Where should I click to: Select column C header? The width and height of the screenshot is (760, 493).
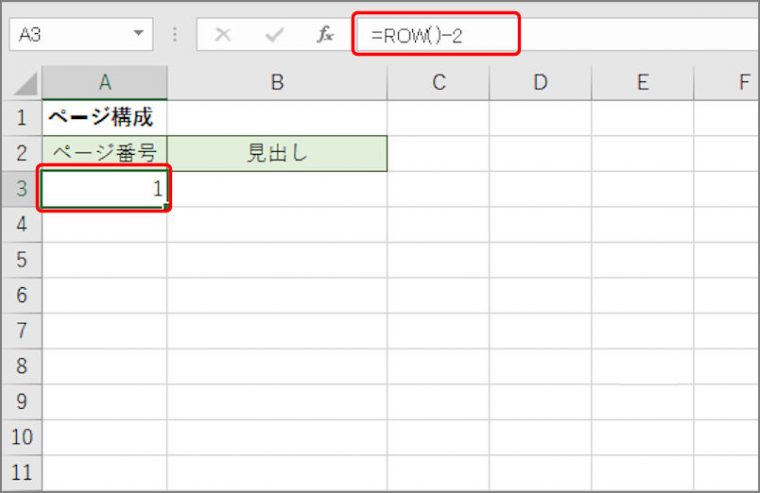439,83
